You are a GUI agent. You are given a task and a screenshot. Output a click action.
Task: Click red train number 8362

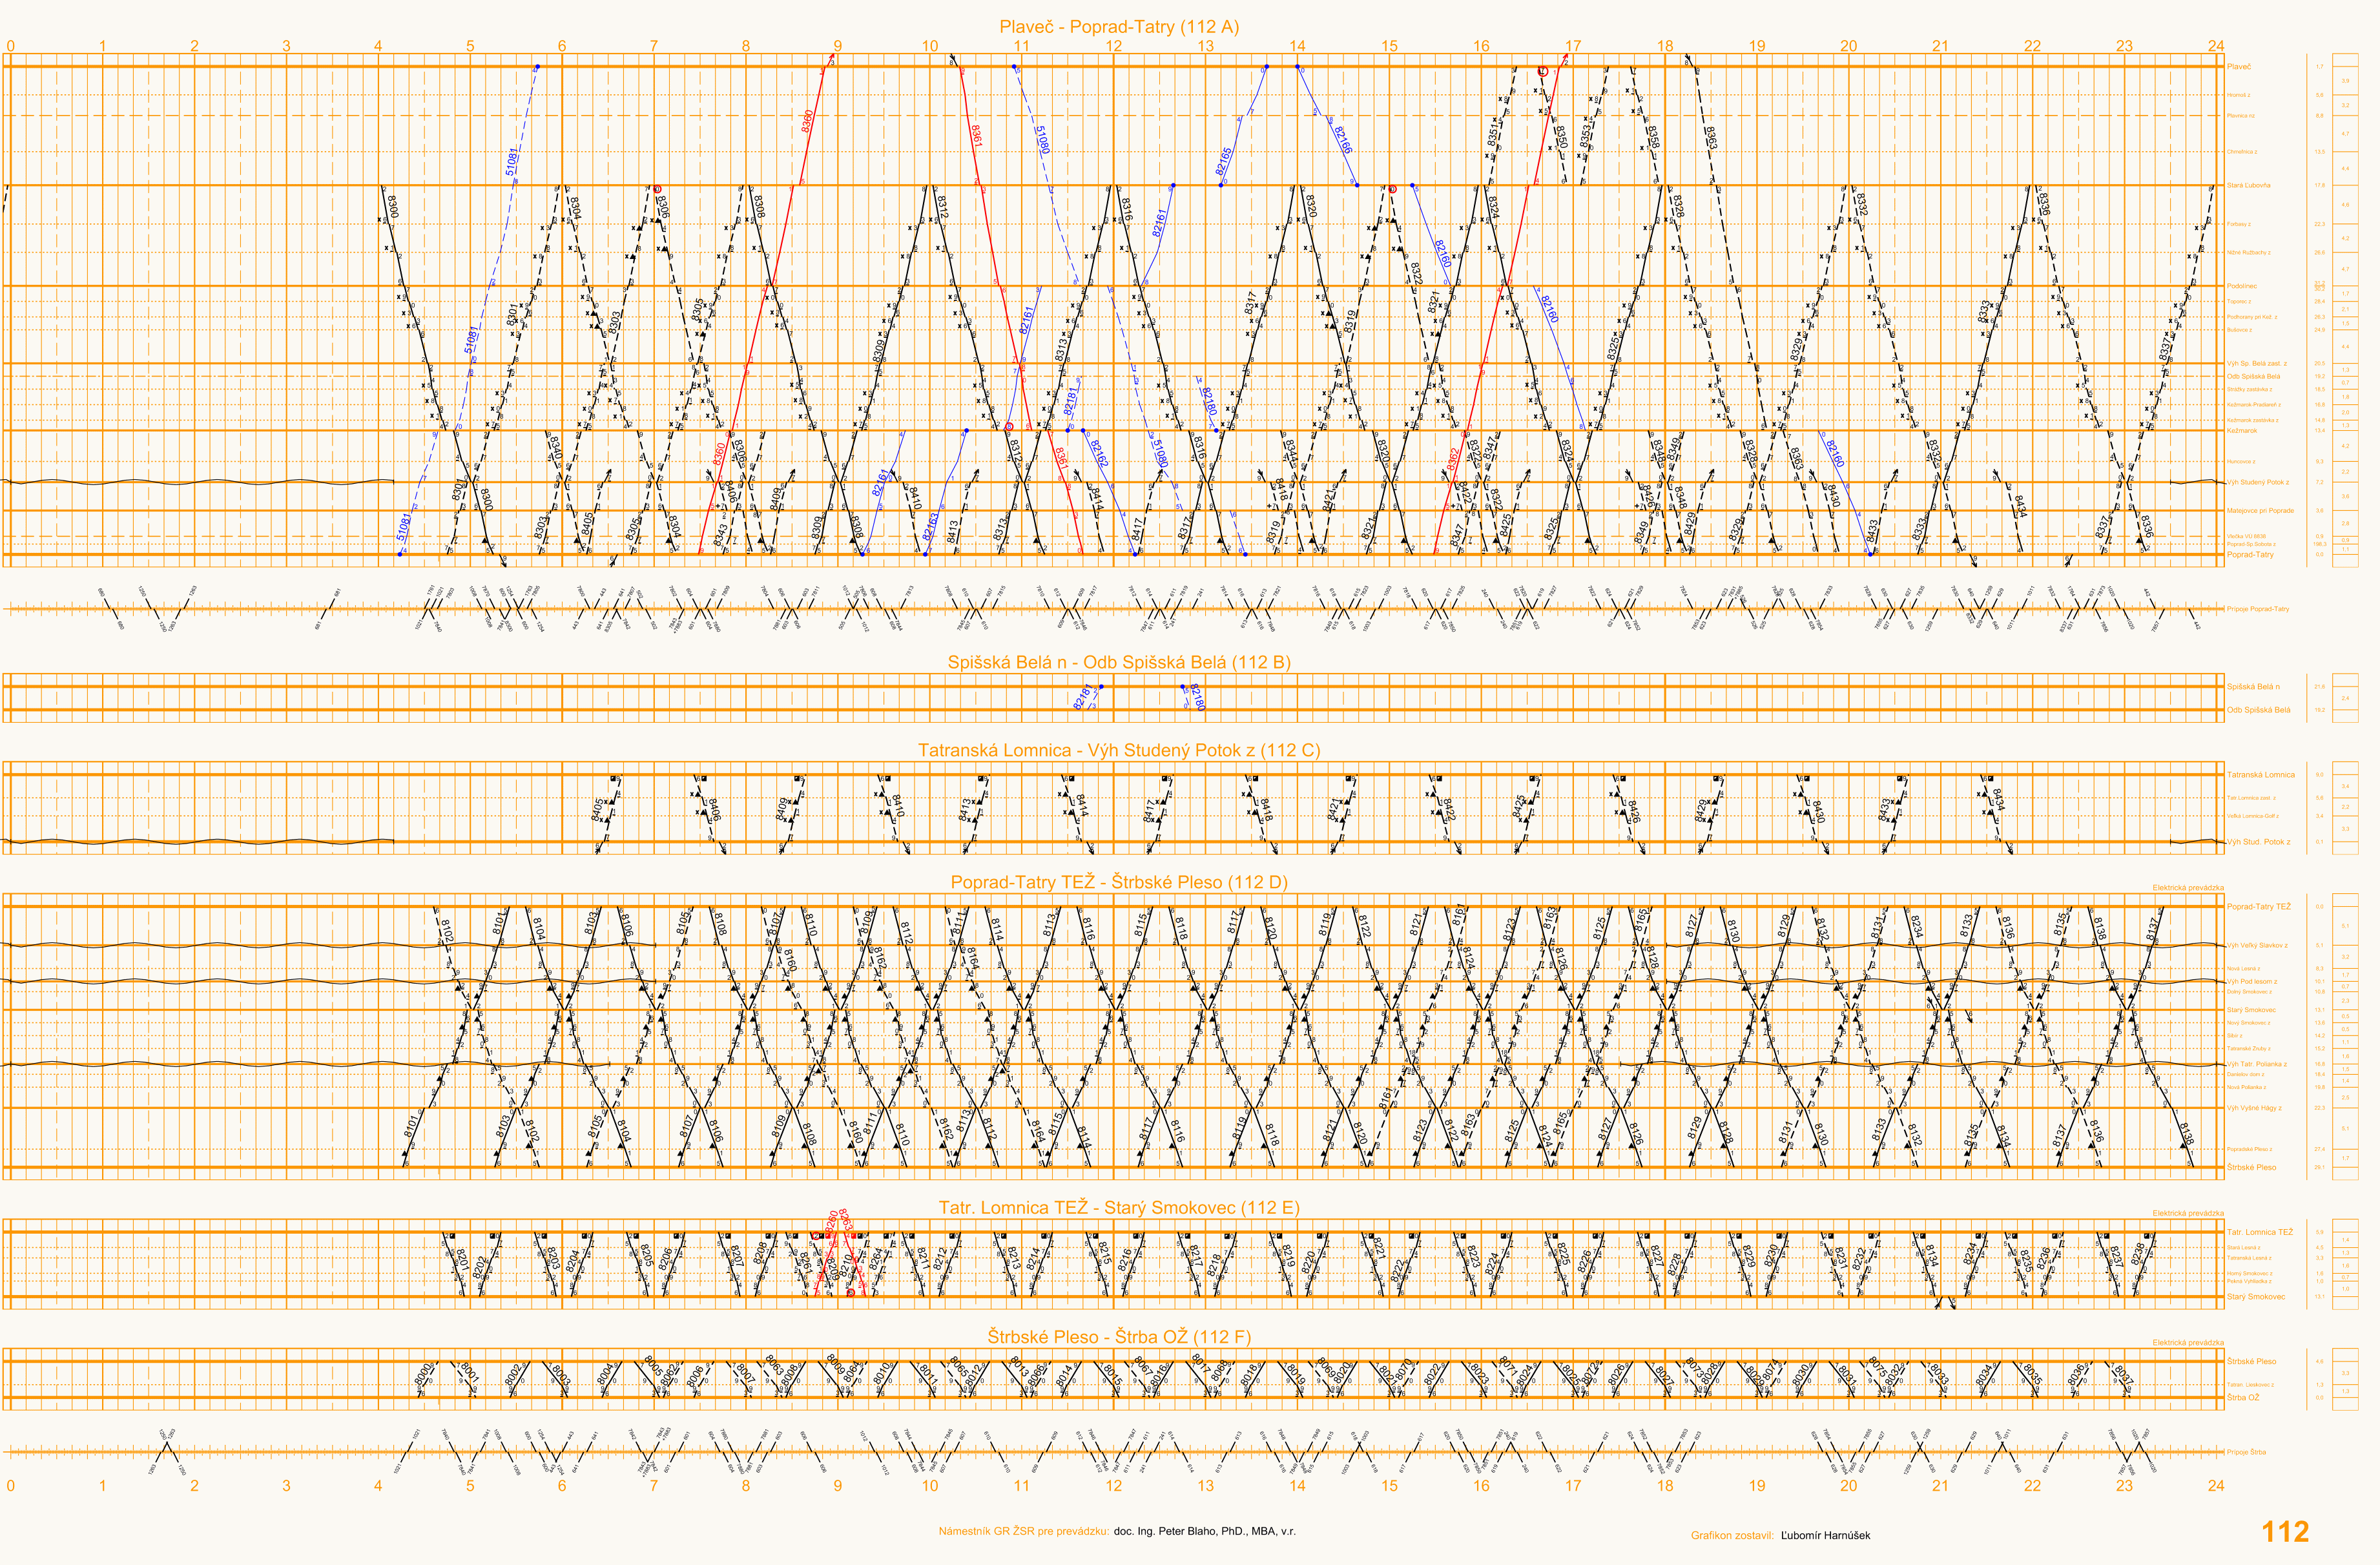click(x=1452, y=459)
